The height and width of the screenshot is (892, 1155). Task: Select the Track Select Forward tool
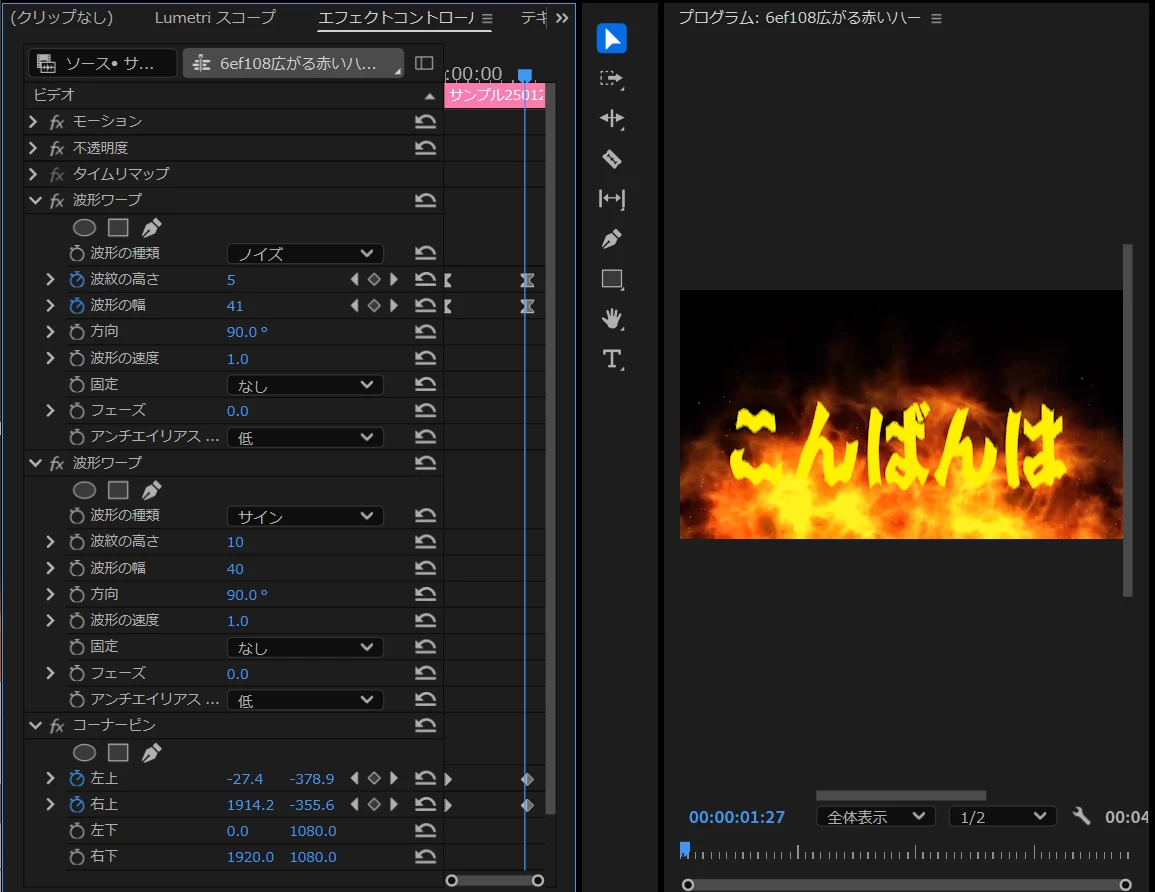611,79
